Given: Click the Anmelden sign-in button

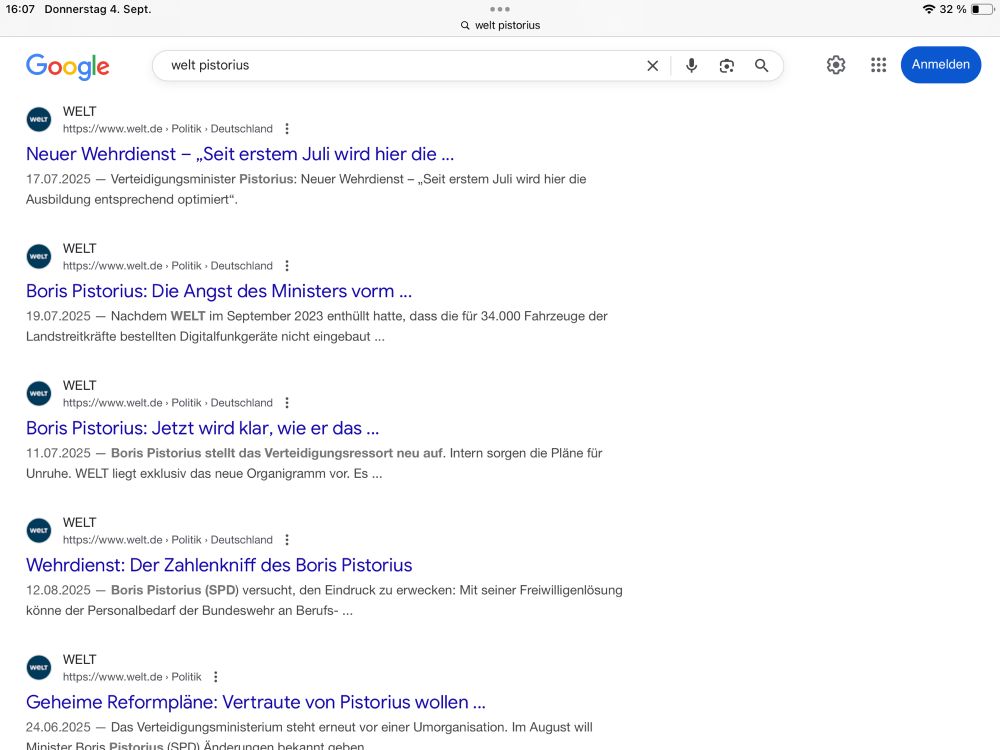Looking at the screenshot, I should [941, 64].
